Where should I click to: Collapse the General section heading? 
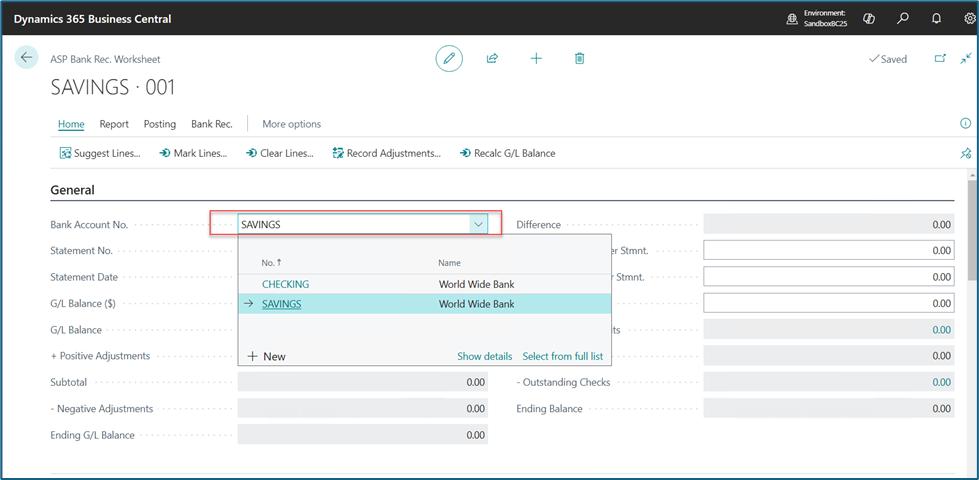click(x=72, y=190)
